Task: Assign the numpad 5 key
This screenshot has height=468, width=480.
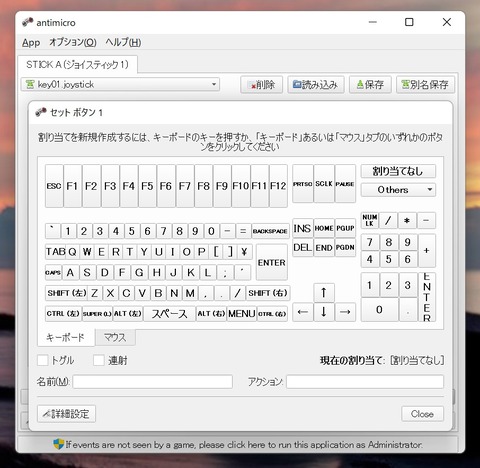Action: pyautogui.click(x=388, y=259)
